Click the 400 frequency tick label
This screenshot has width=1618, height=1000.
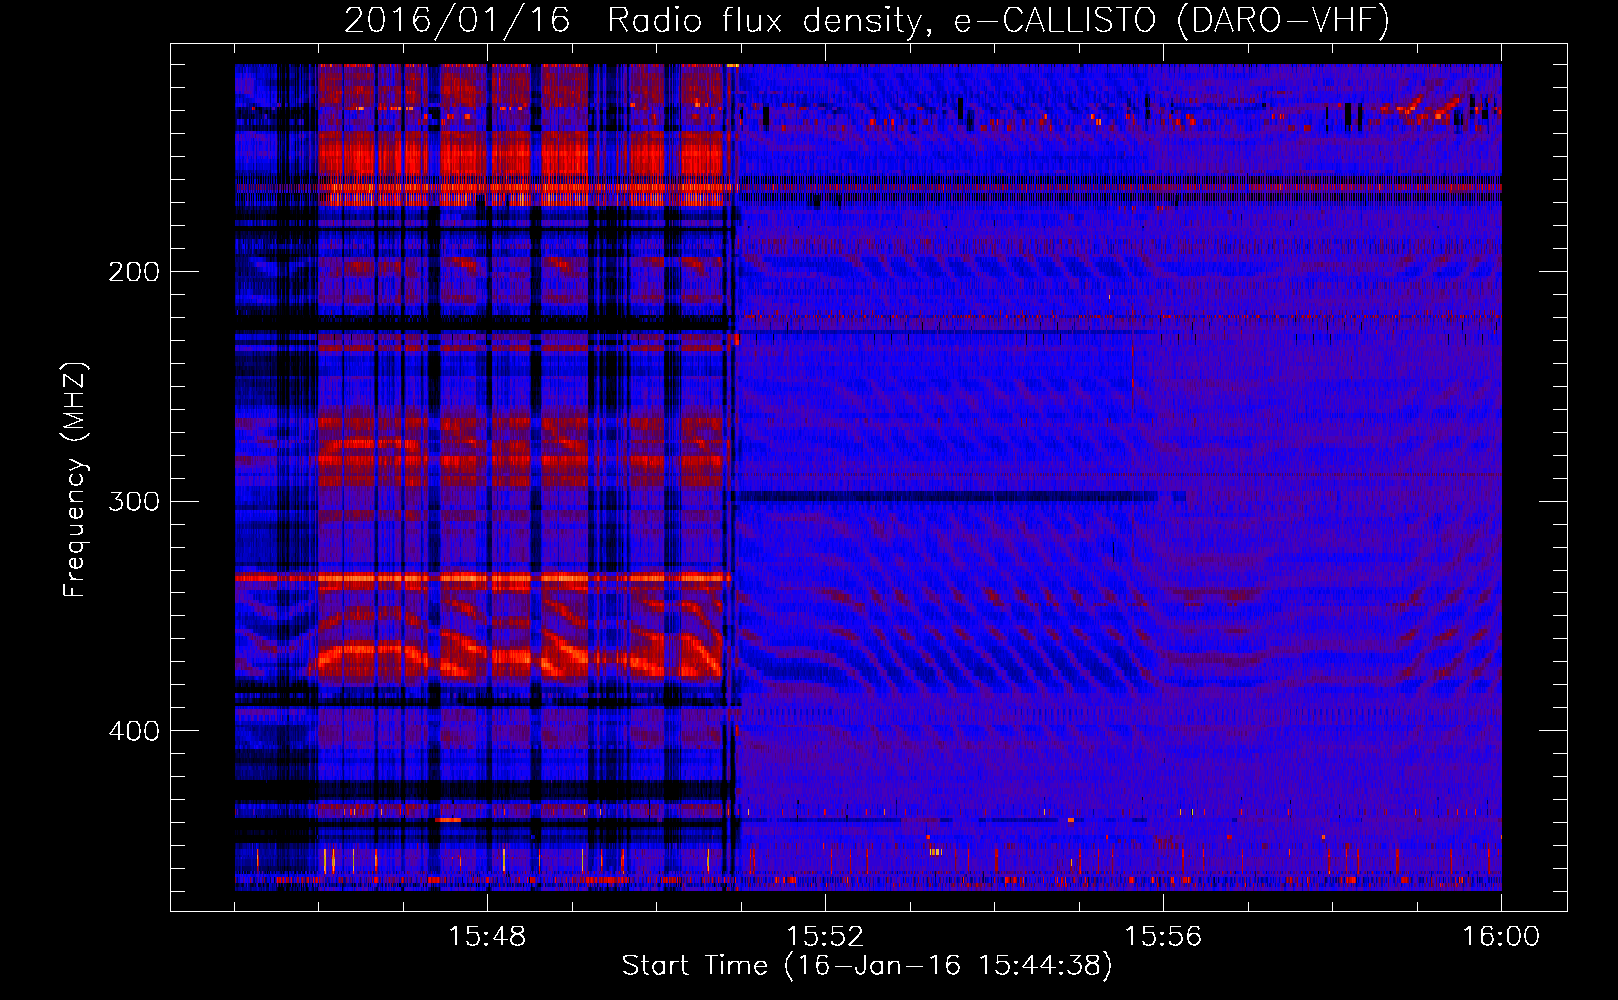134,731
